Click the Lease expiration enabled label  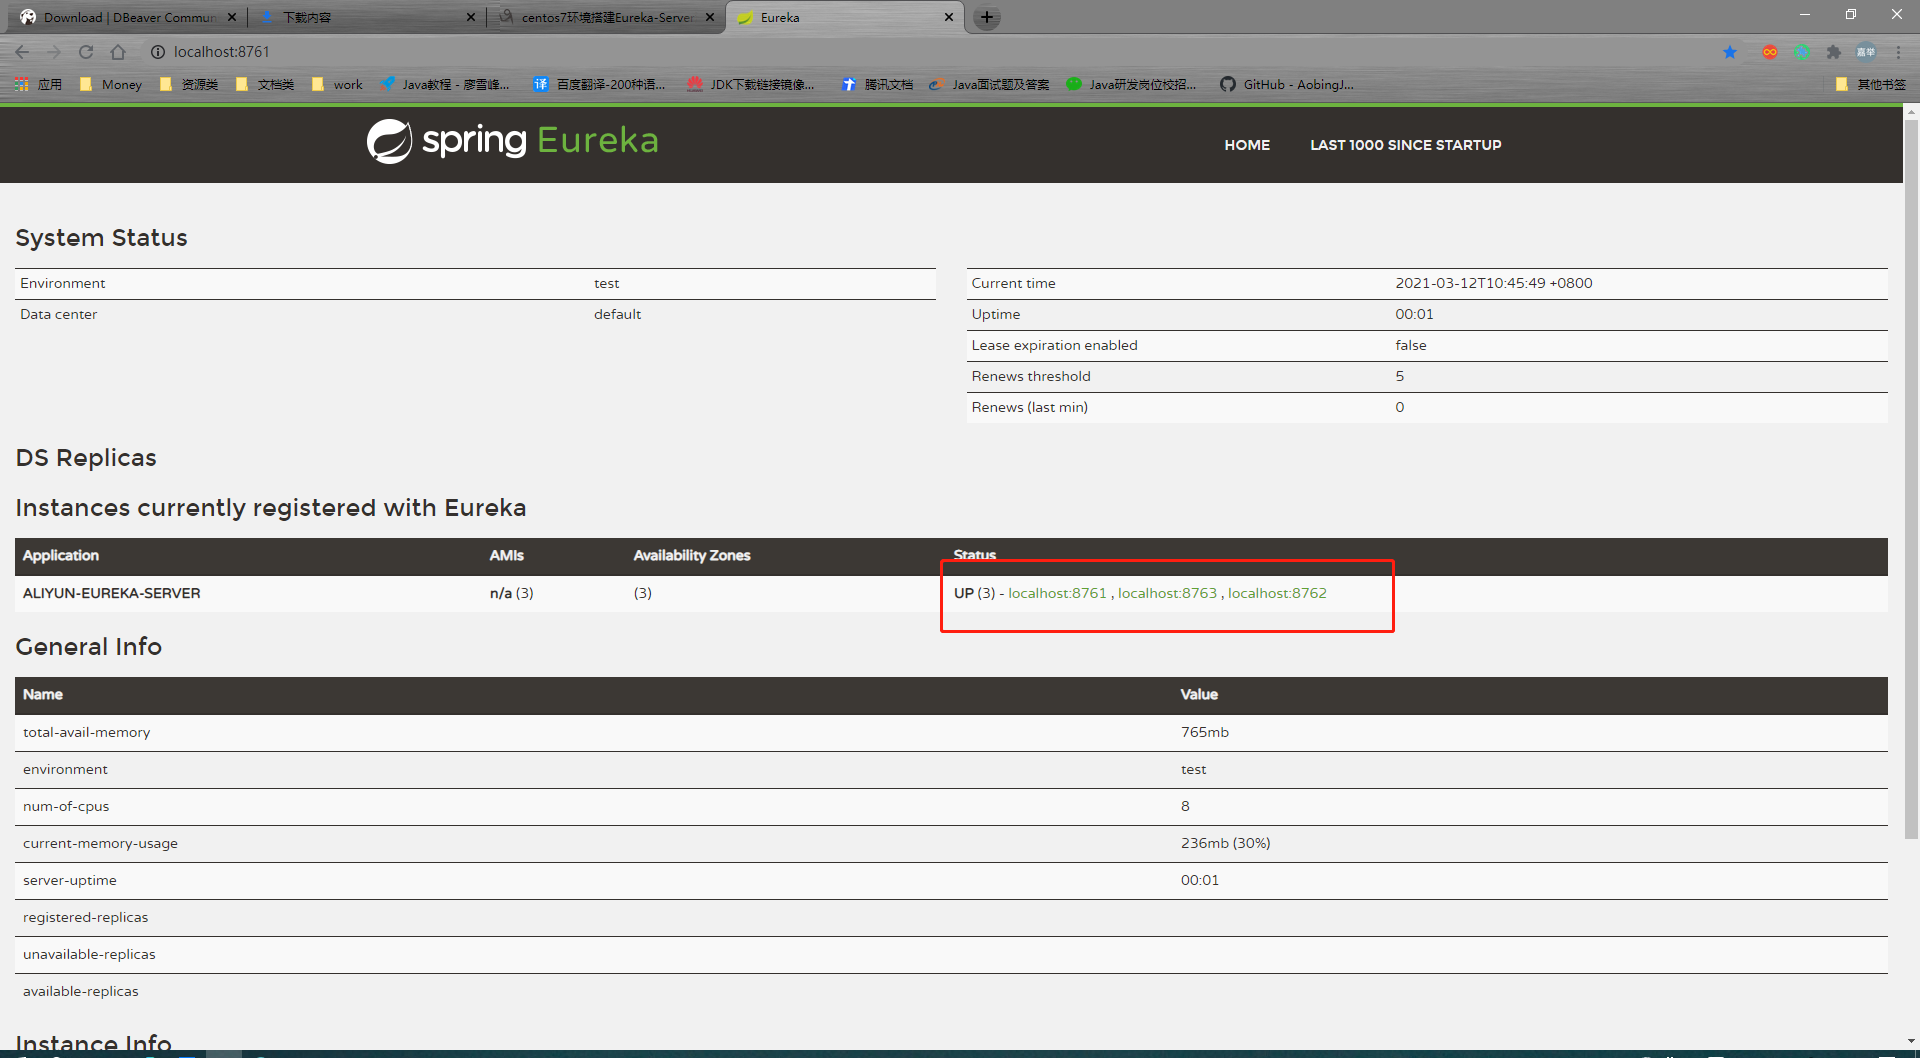[x=1054, y=345]
